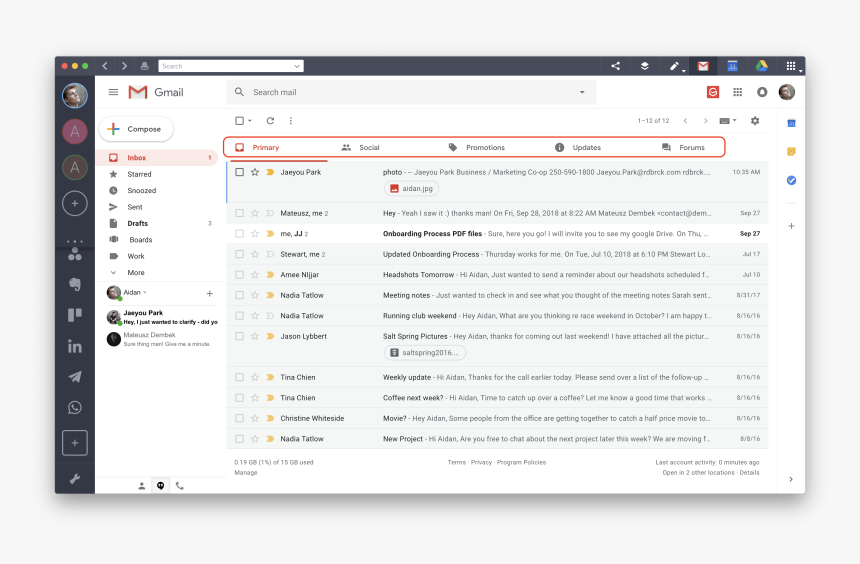Open the Gmail icon in the top toolbar
This screenshot has width=860, height=564.
[x=703, y=66]
